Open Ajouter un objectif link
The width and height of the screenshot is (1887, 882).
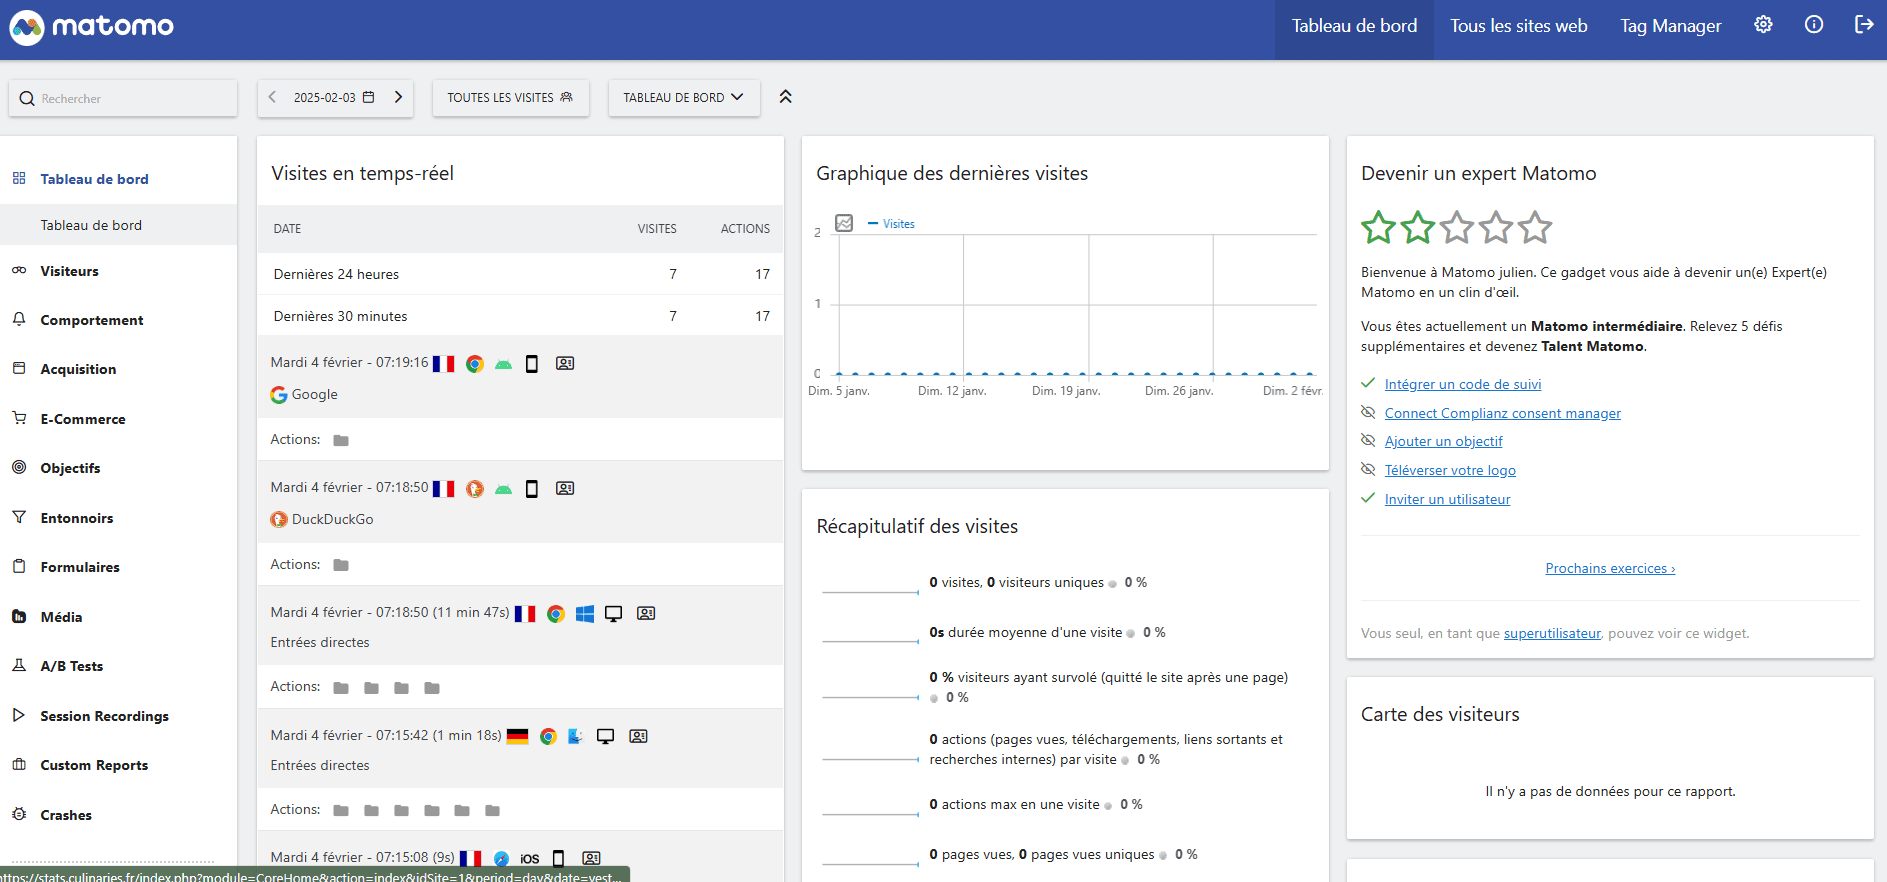[1443, 441]
